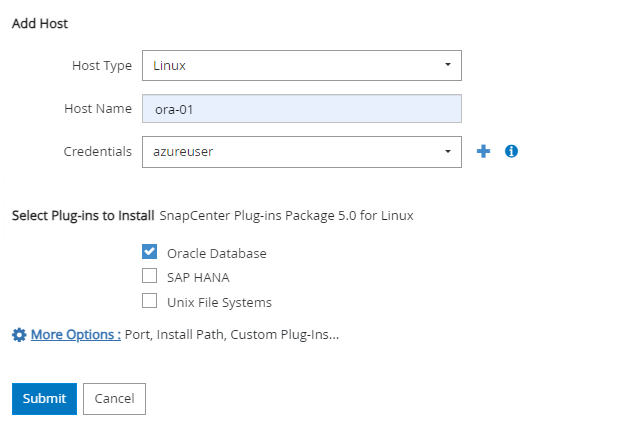This screenshot has width=622, height=435.
Task: Click the Host Name field label
Action: [x=99, y=109]
